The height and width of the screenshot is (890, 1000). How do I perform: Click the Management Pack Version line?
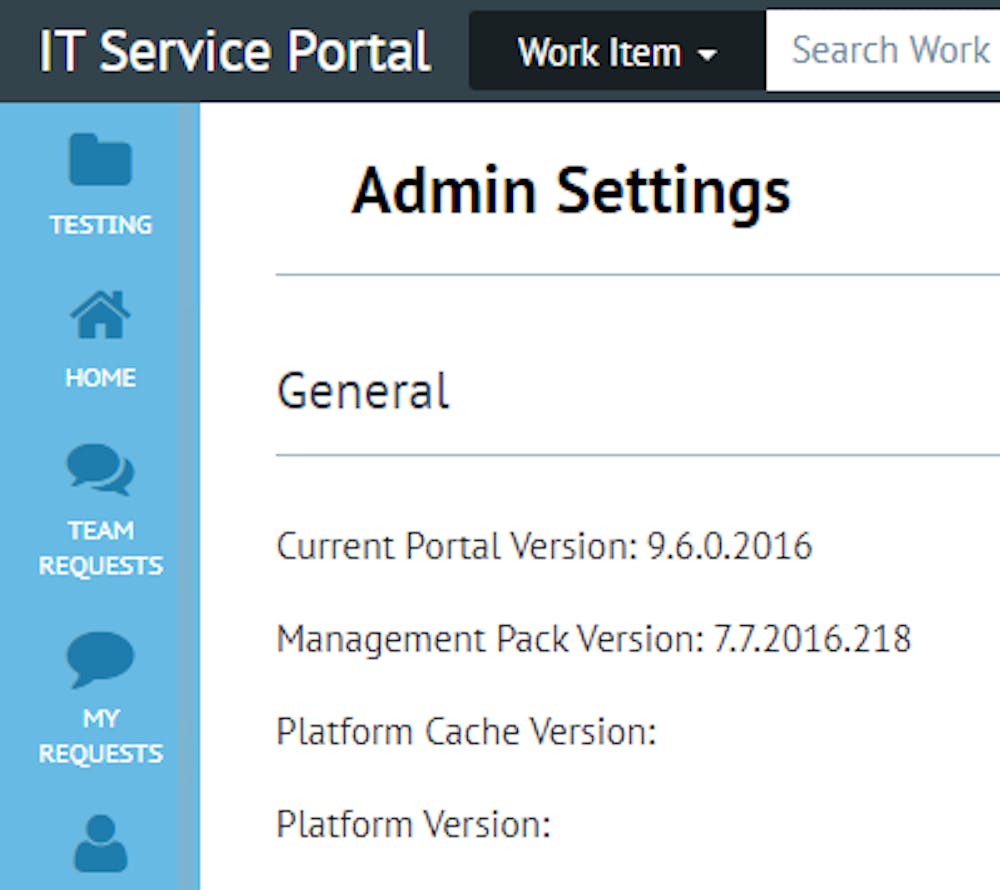[x=594, y=638]
